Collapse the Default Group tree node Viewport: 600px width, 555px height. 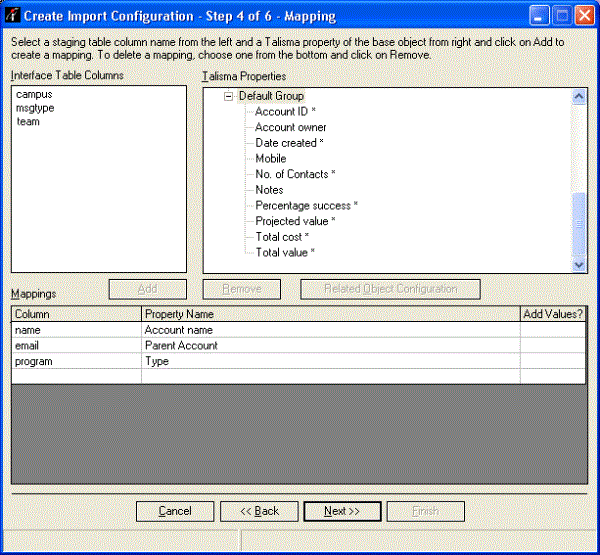click(228, 96)
